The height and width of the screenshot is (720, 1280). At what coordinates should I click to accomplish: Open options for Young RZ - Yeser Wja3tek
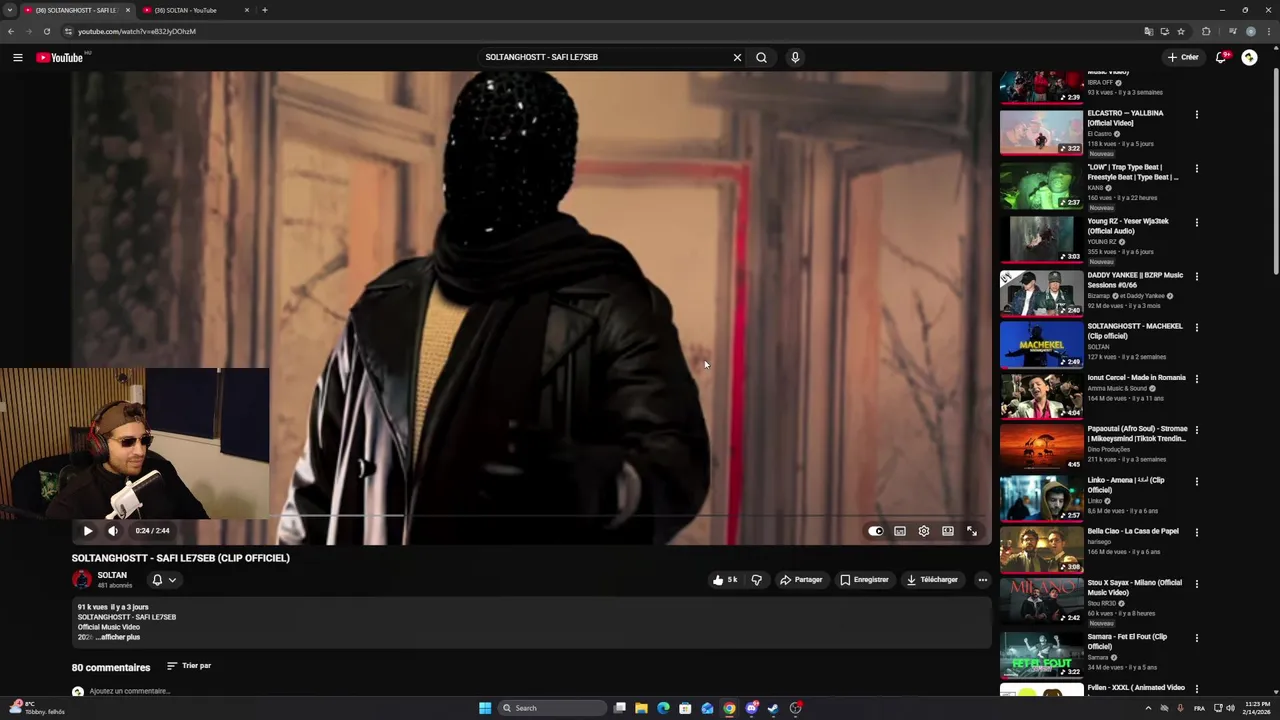pos(1196,222)
